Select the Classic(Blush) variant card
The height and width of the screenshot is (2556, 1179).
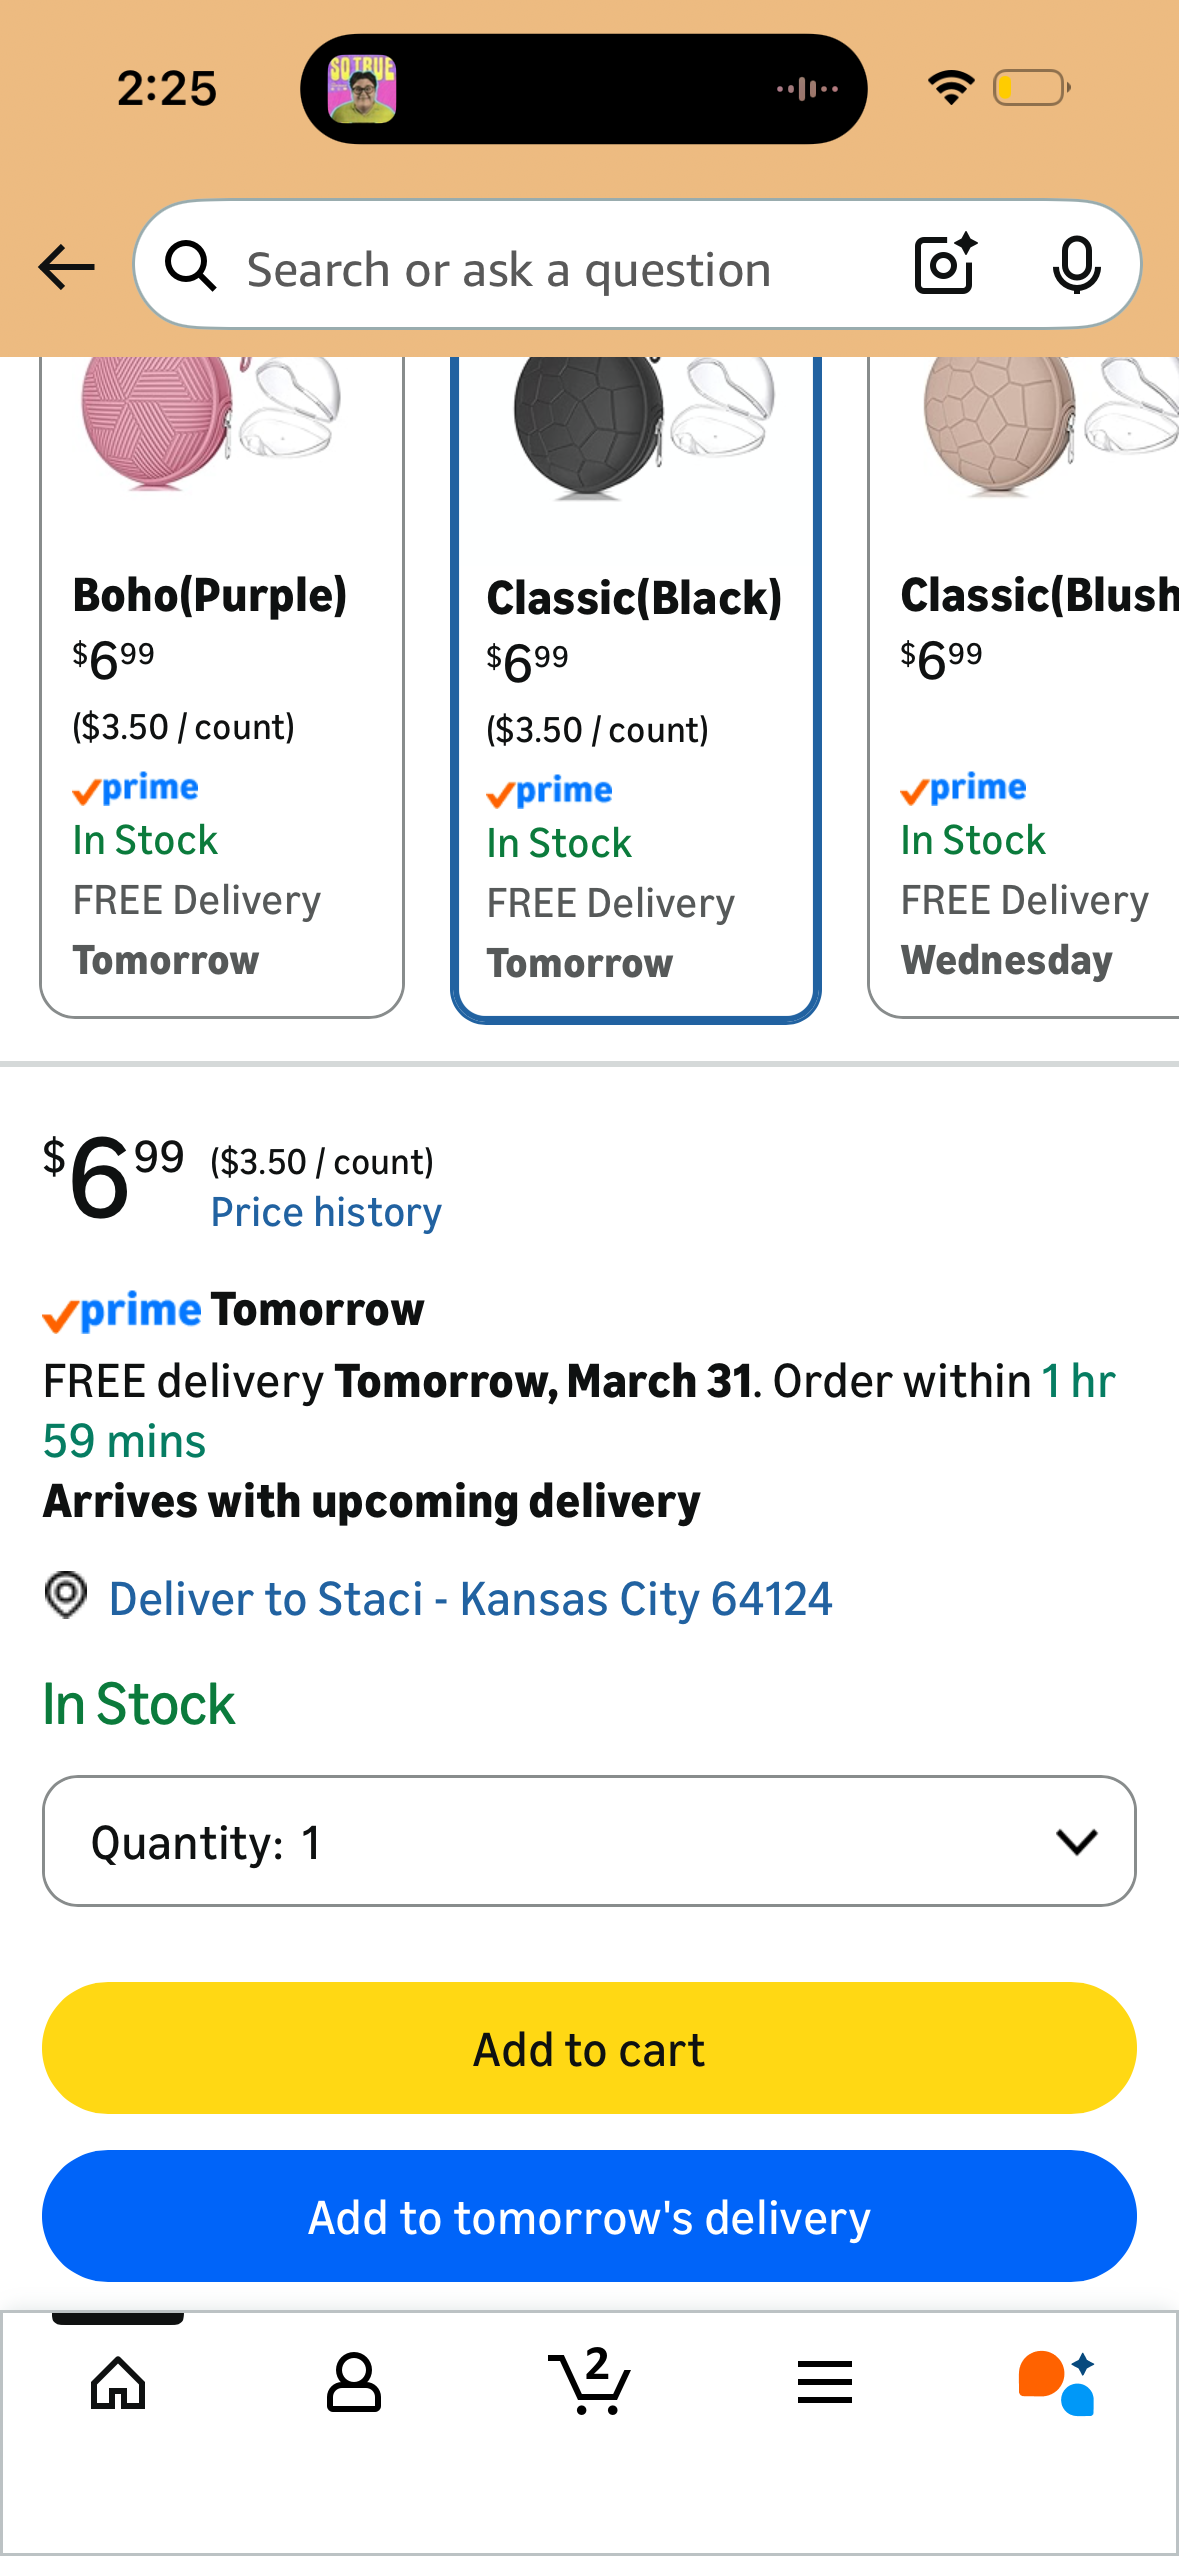pyautogui.click(x=1024, y=687)
